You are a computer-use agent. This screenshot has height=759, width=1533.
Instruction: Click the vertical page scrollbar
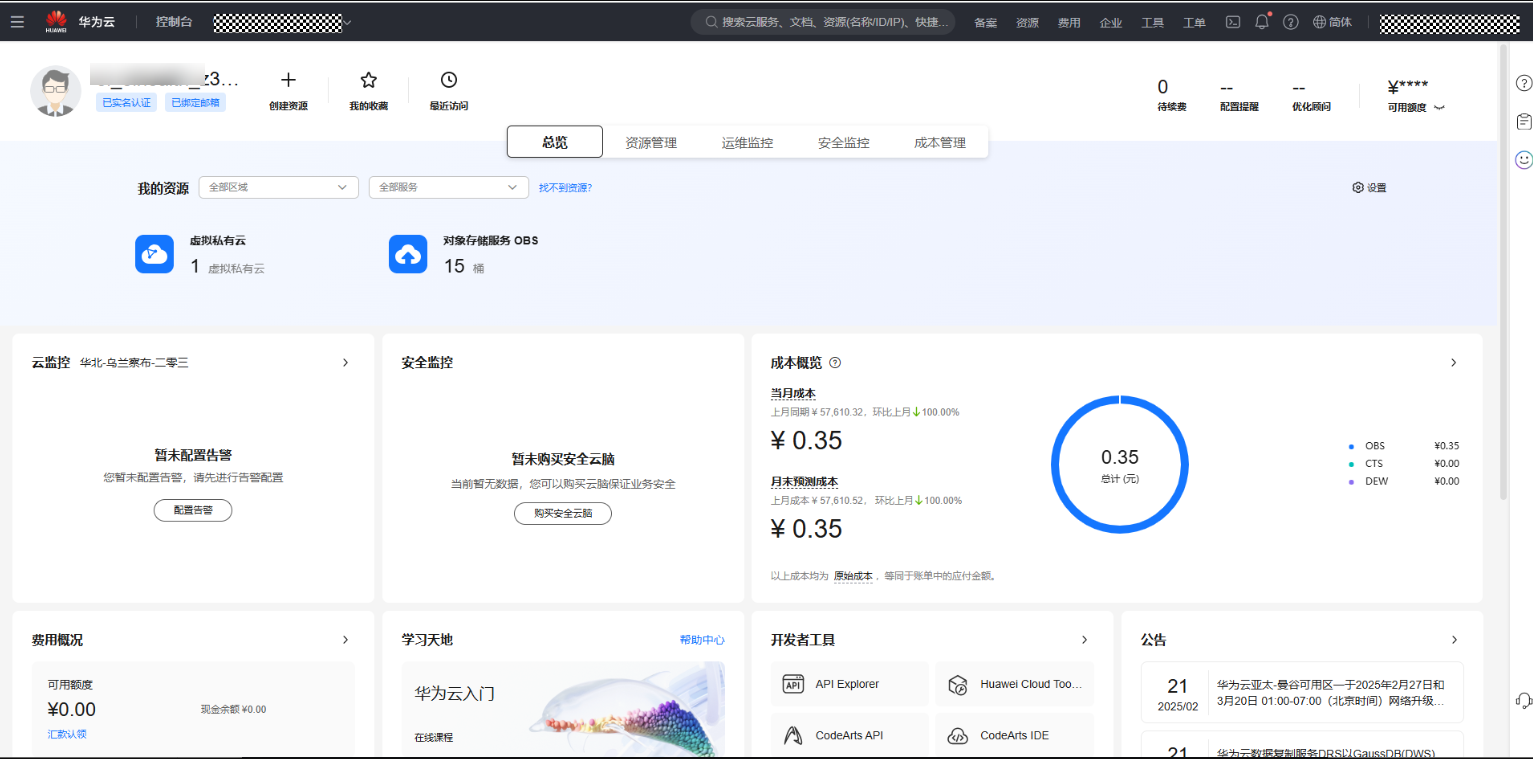tap(1503, 270)
